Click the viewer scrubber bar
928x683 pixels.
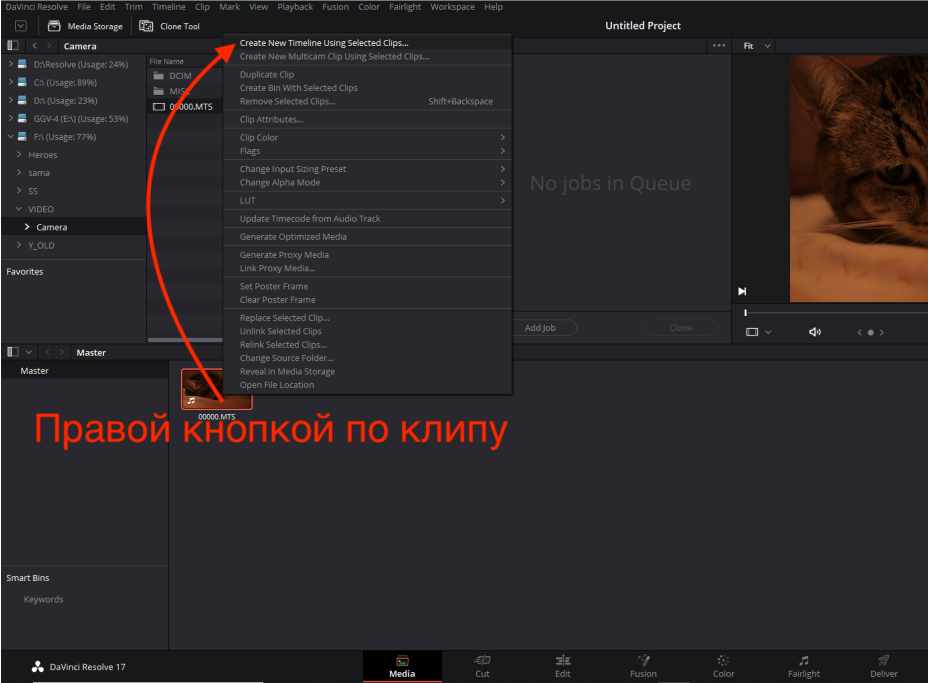pyautogui.click(x=835, y=312)
